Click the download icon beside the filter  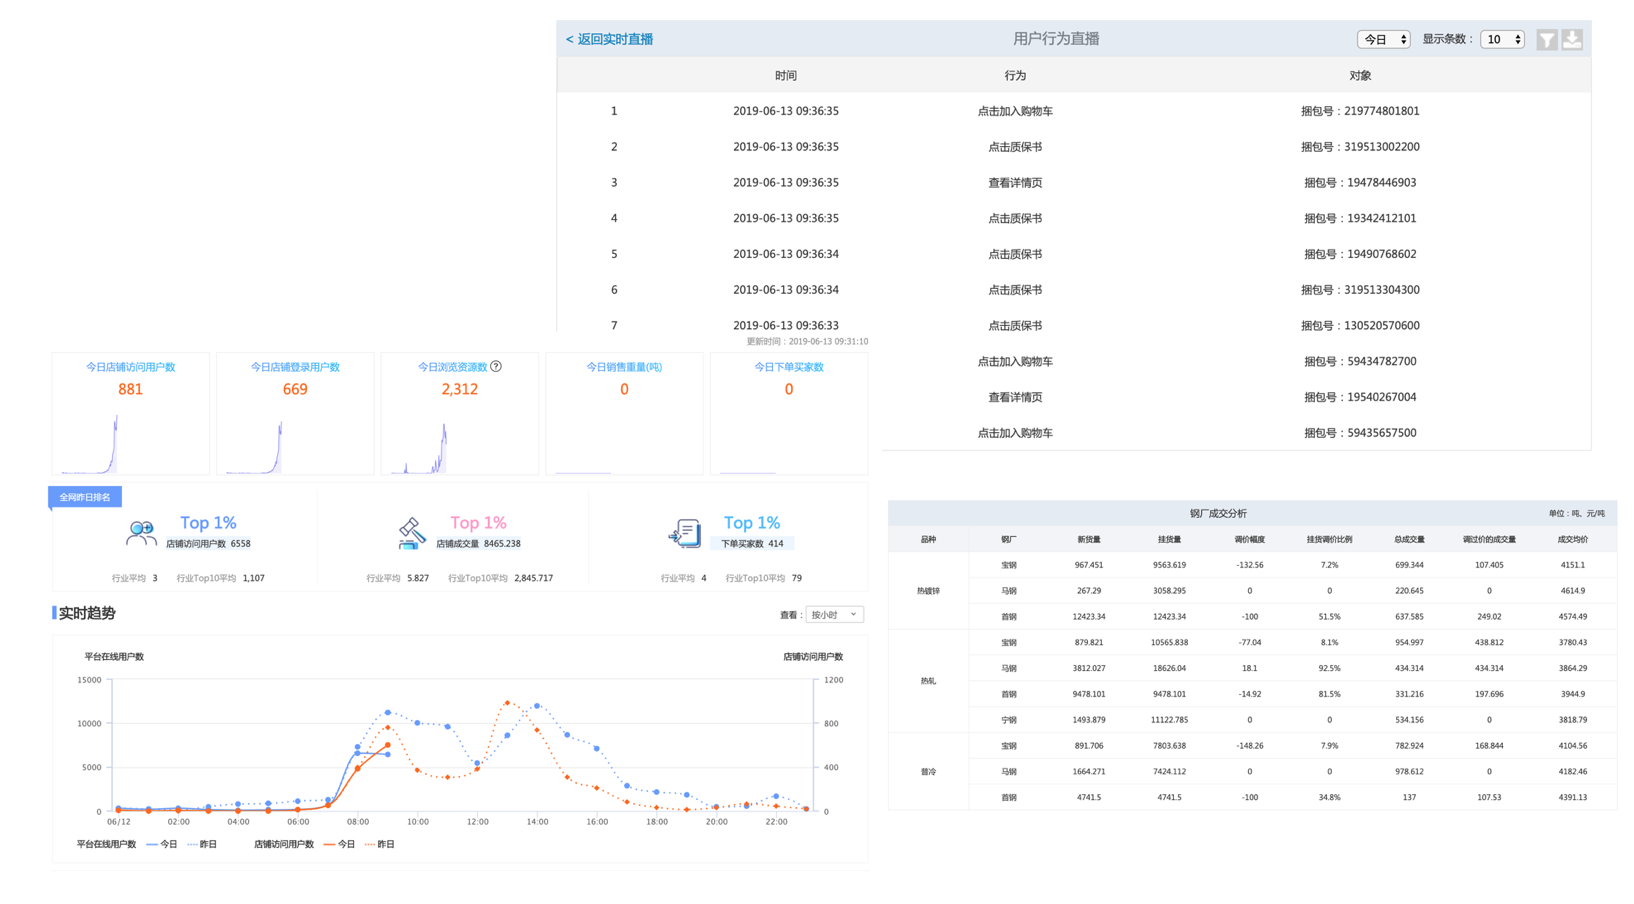[x=1572, y=39]
